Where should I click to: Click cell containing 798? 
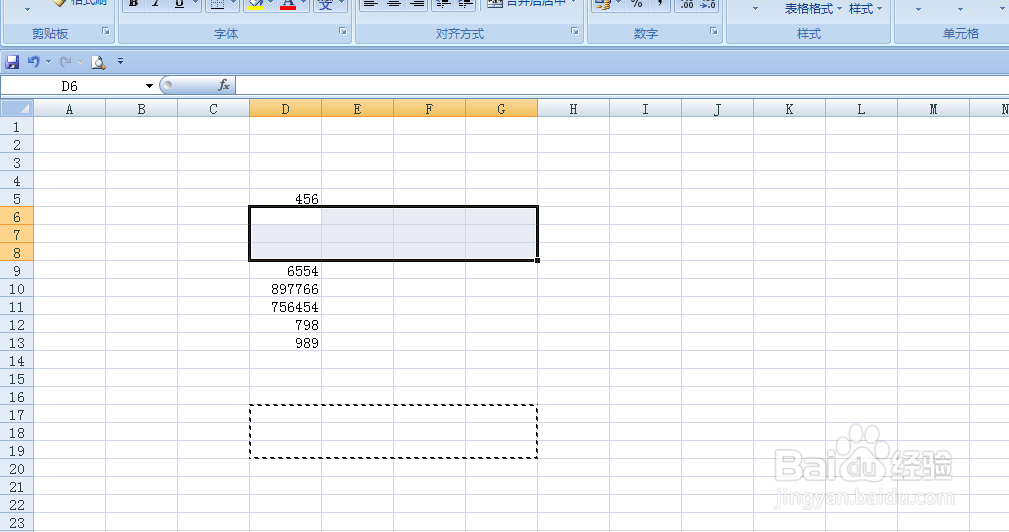[x=286, y=325]
